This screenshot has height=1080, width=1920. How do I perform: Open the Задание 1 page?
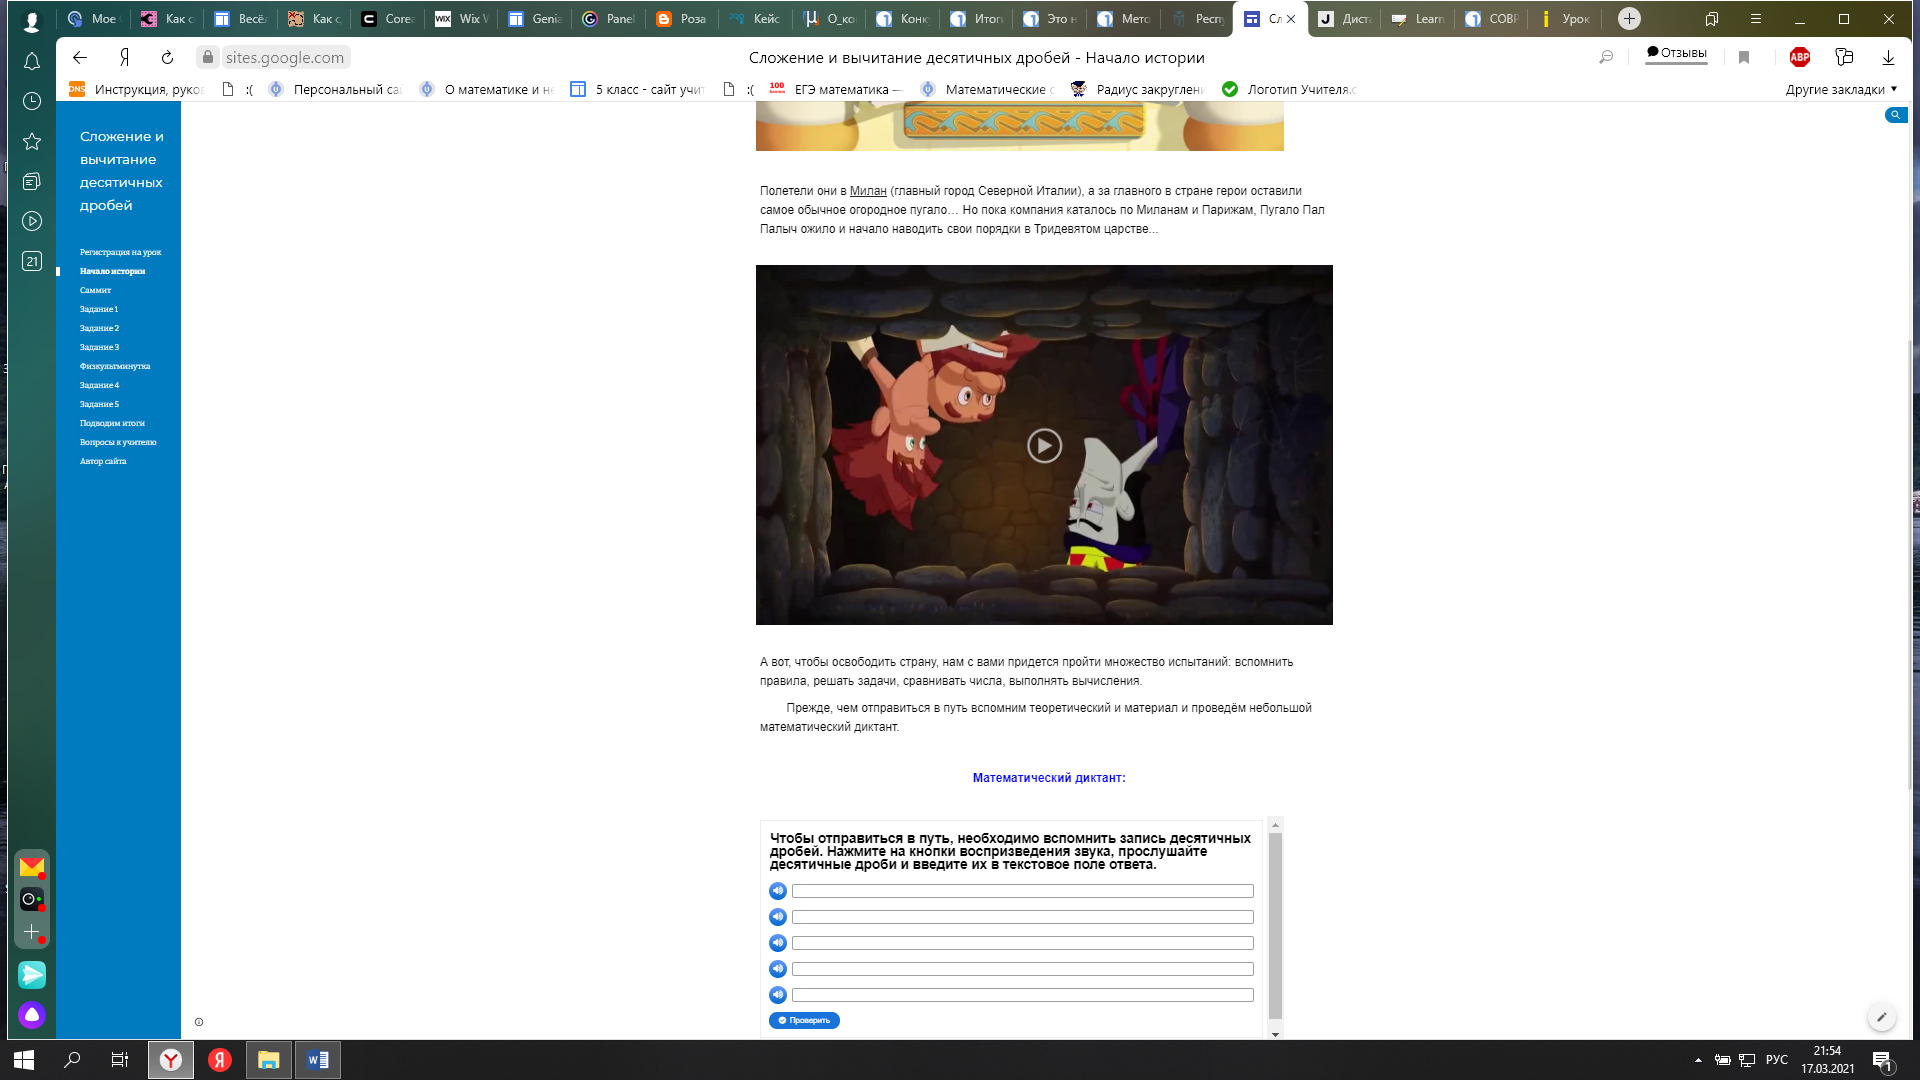[x=99, y=309]
